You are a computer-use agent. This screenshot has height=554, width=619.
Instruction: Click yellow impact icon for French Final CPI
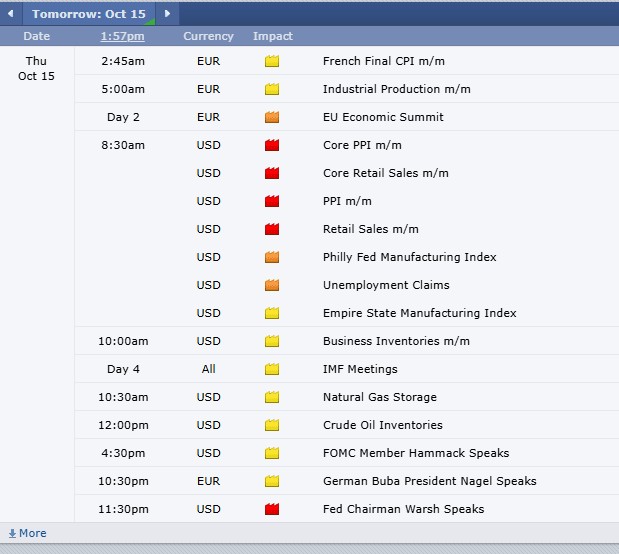point(272,61)
